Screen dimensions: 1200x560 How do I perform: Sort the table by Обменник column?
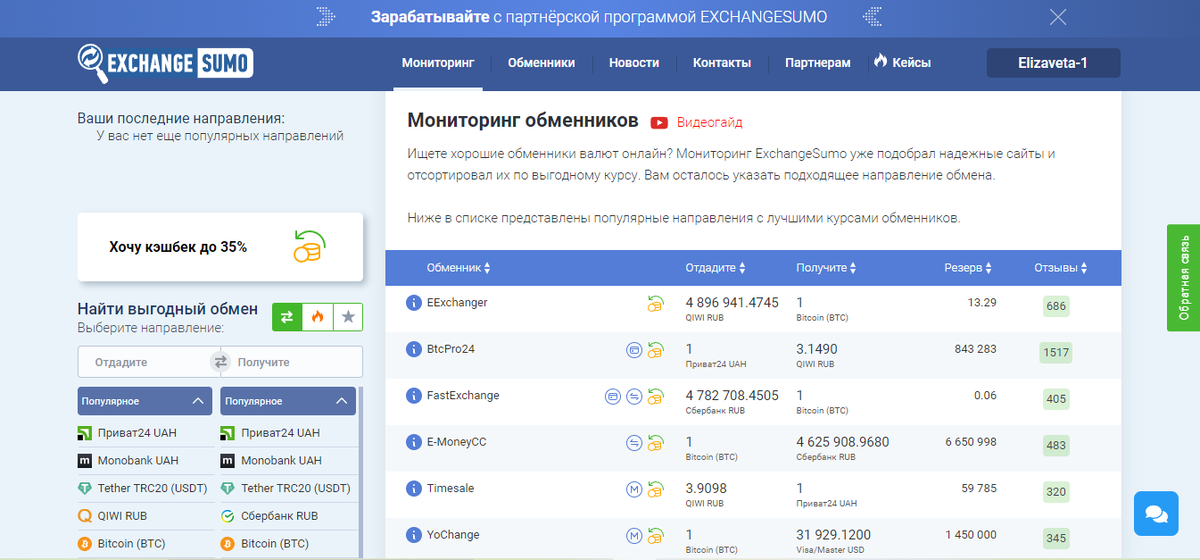[x=458, y=268]
